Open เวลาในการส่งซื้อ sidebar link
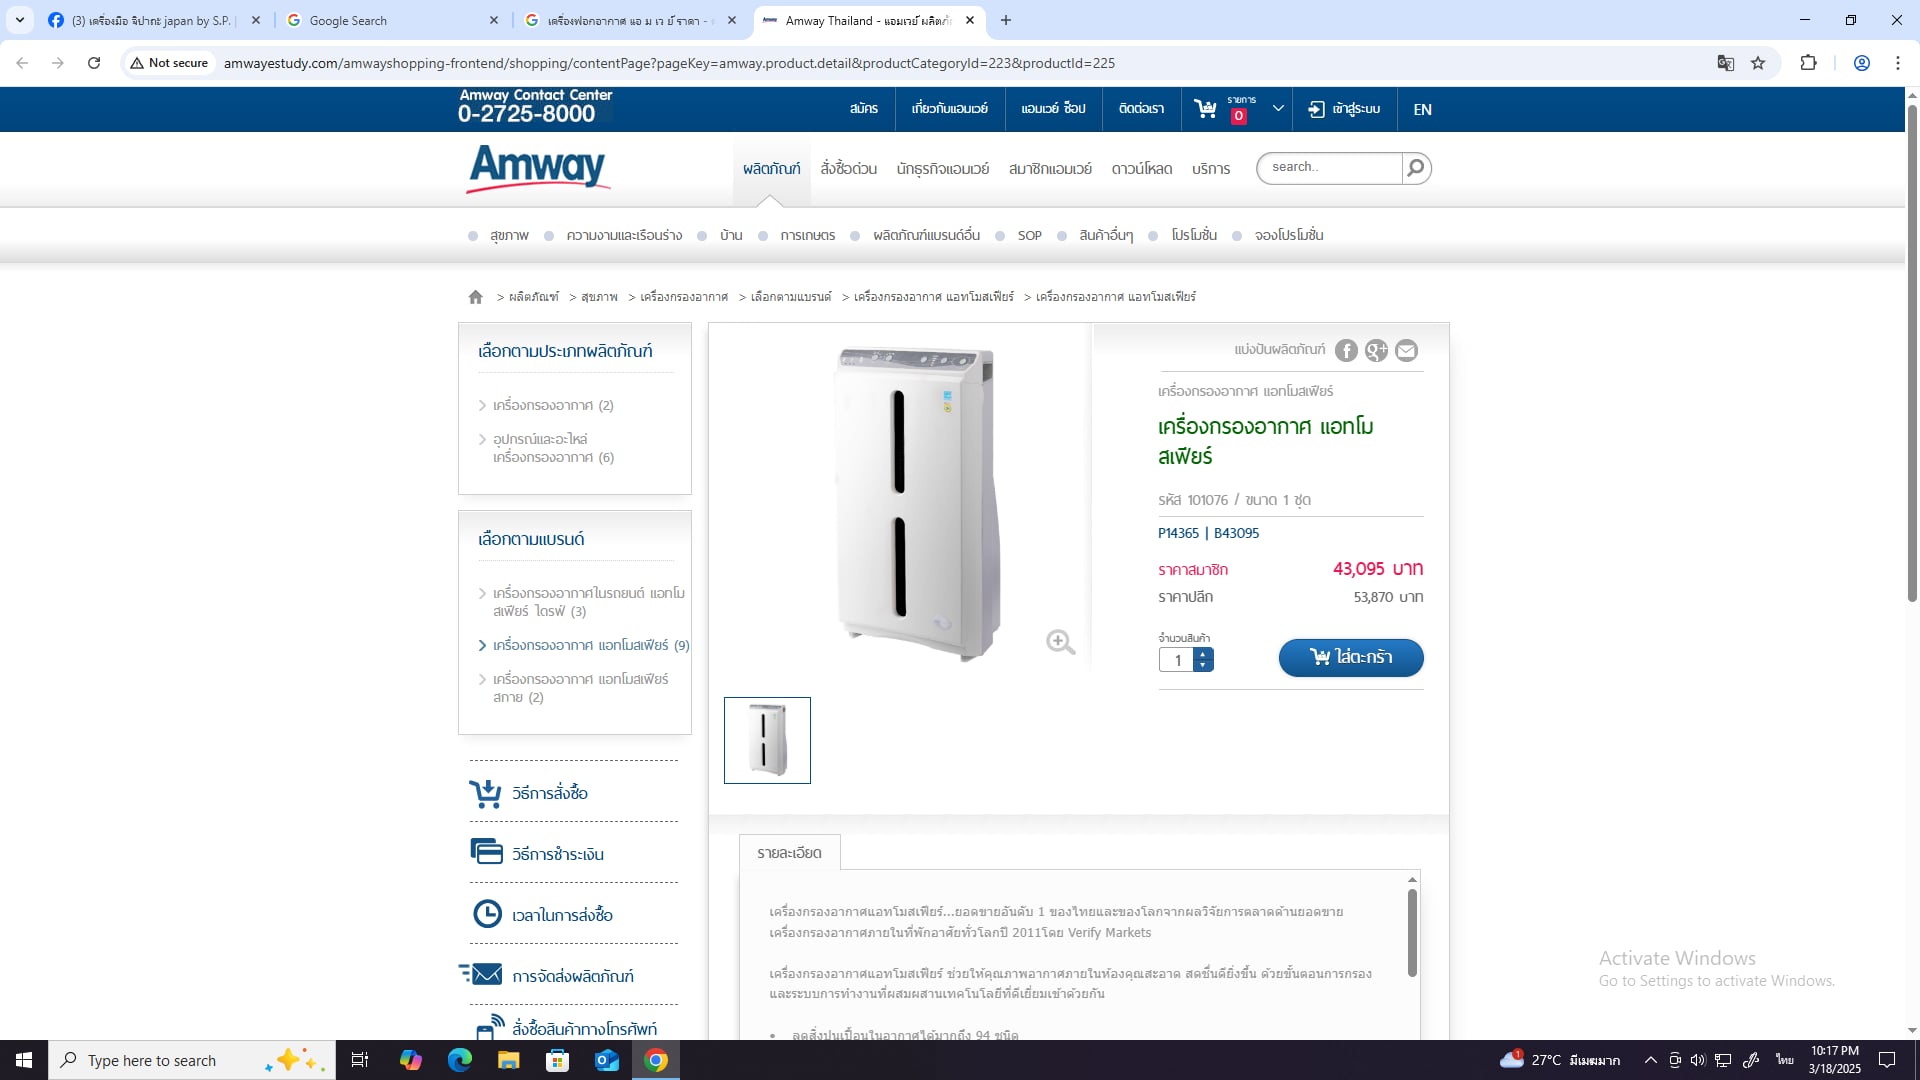The height and width of the screenshot is (1080, 1920). pyautogui.click(x=562, y=915)
